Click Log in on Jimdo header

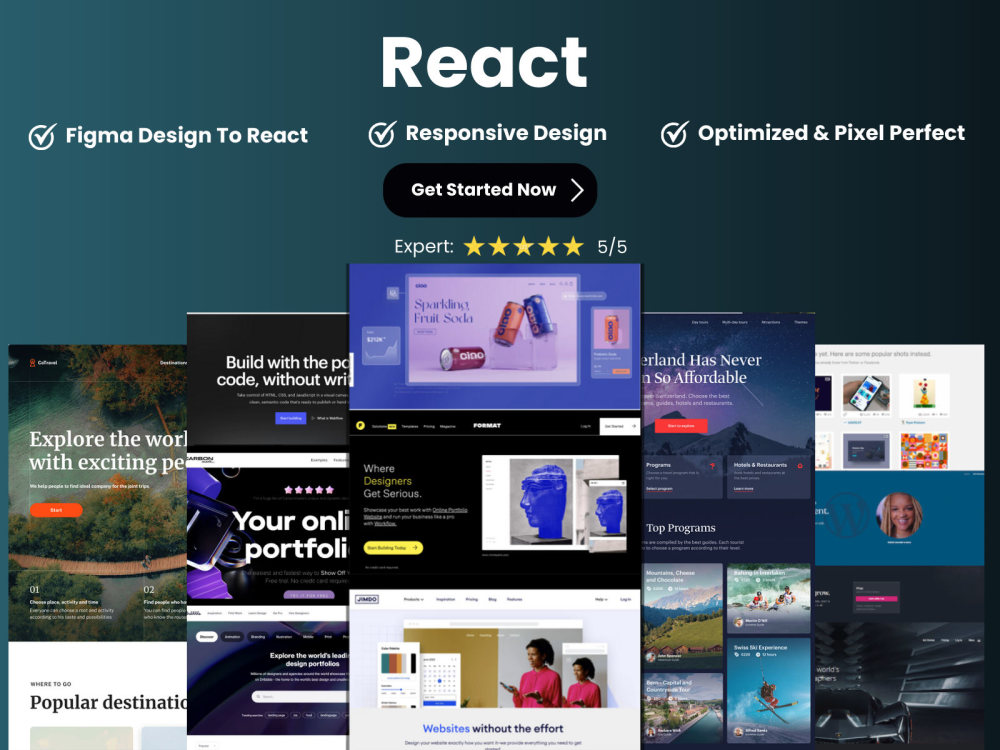point(626,599)
